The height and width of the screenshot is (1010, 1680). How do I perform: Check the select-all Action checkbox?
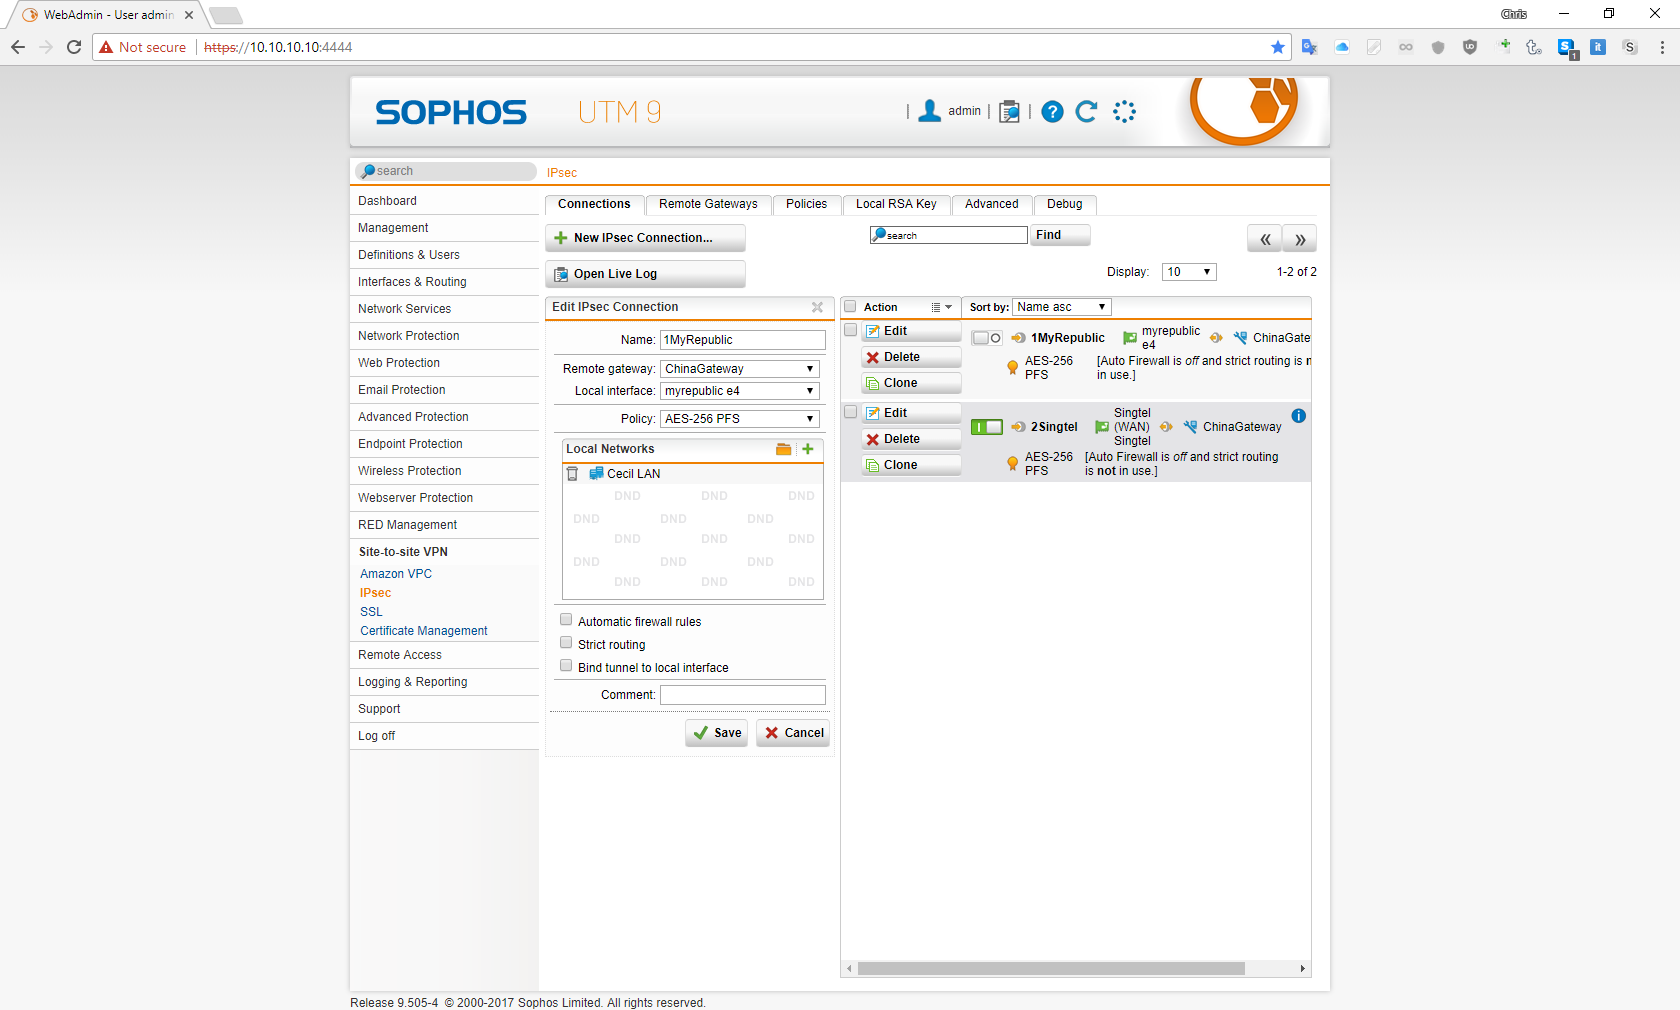coord(850,306)
